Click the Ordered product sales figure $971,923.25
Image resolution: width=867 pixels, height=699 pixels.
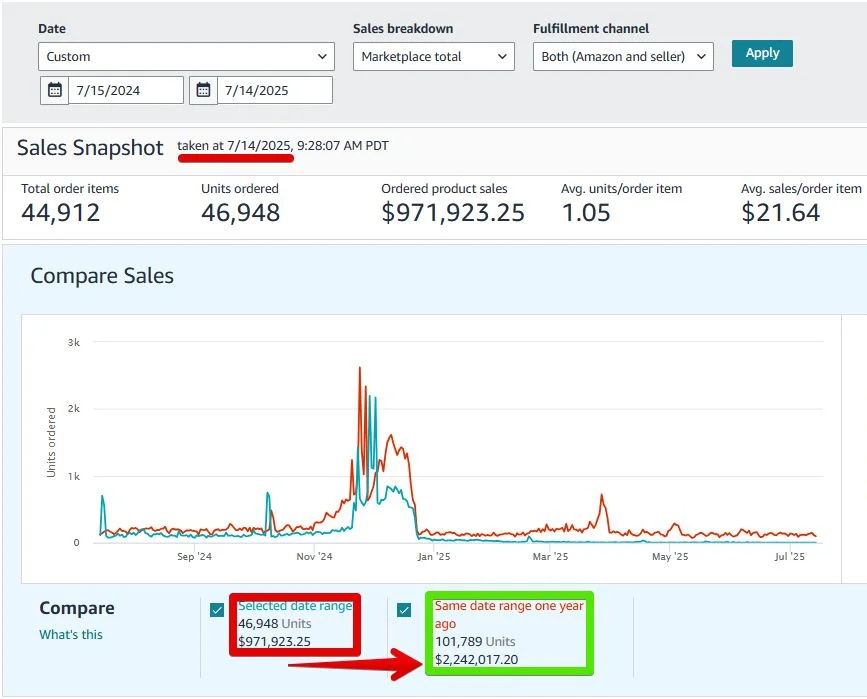[453, 212]
